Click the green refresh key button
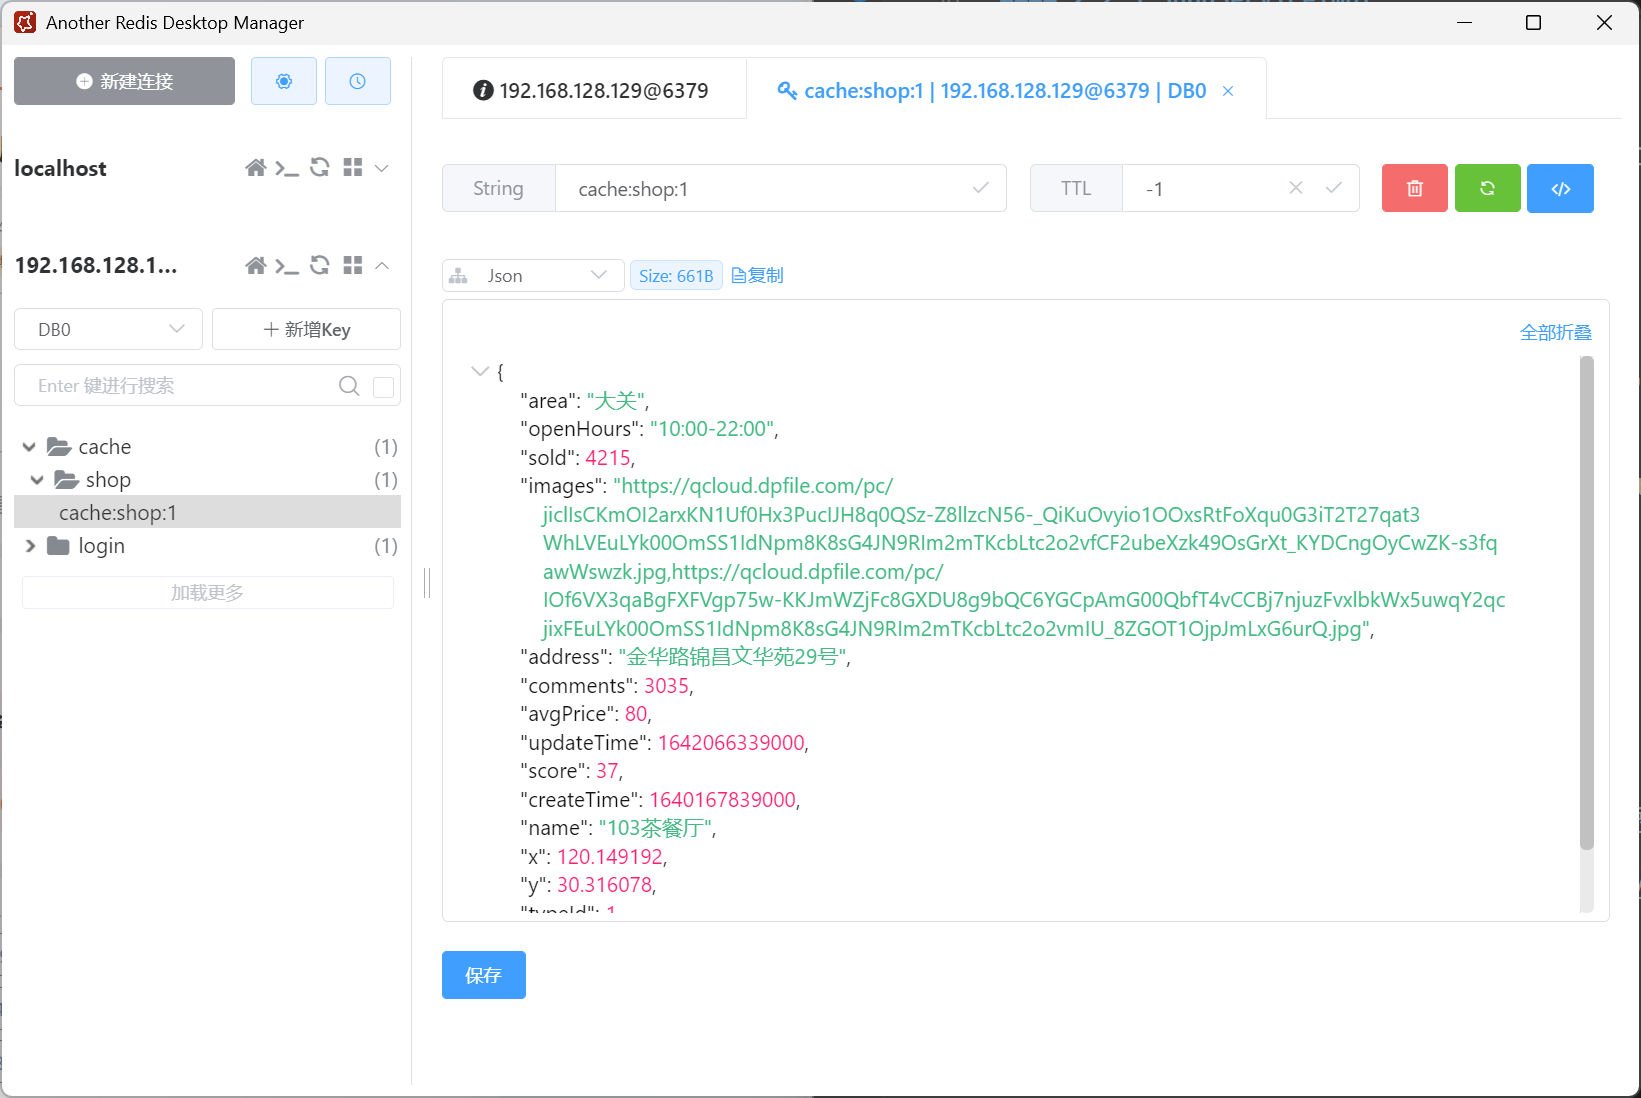The image size is (1641, 1098). [1487, 188]
